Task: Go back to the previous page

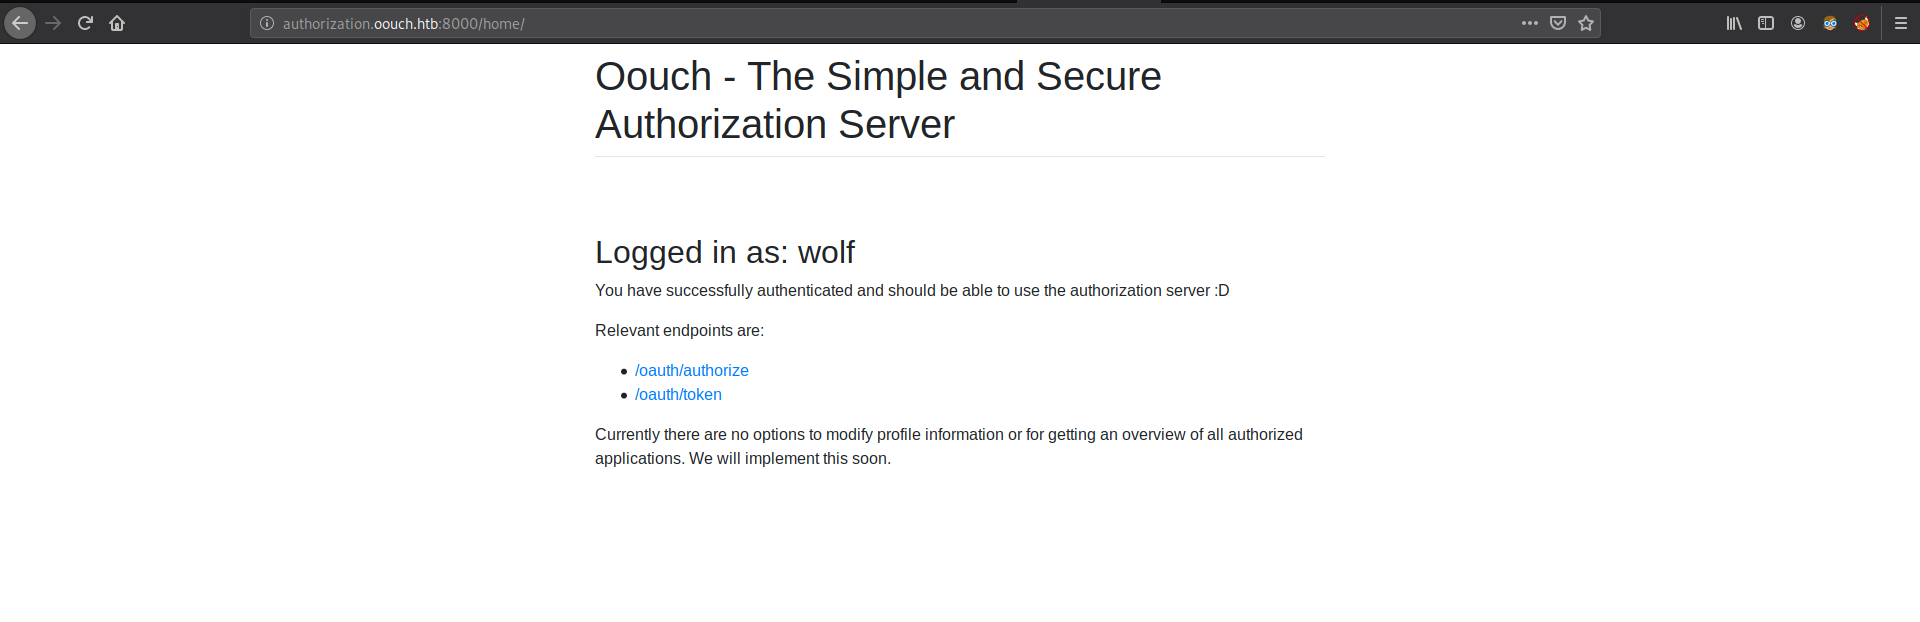Action: (20, 23)
